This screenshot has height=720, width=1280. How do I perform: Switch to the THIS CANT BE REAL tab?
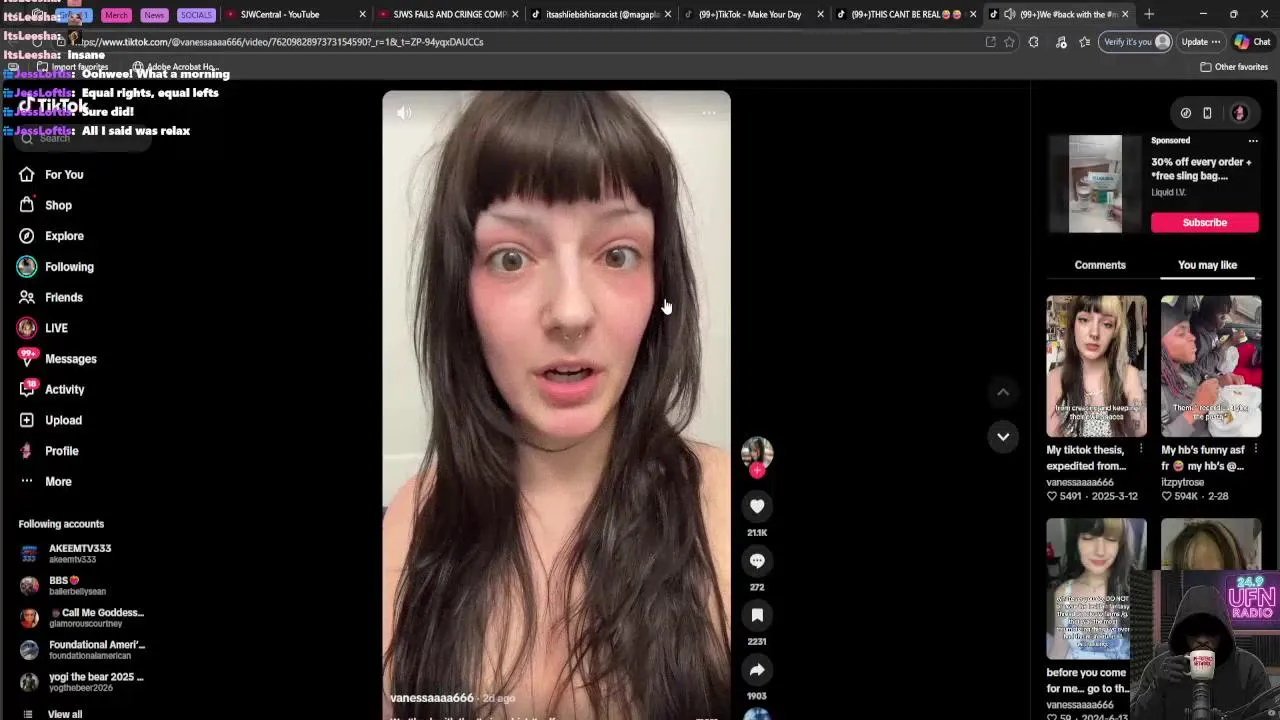(x=905, y=14)
